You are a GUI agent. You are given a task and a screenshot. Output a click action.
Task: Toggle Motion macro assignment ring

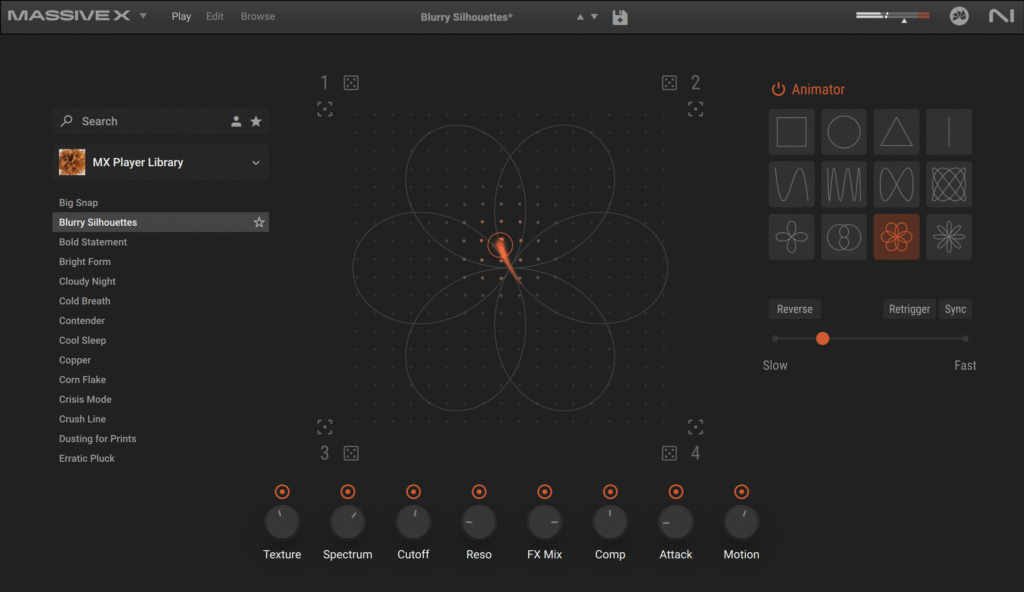(741, 491)
